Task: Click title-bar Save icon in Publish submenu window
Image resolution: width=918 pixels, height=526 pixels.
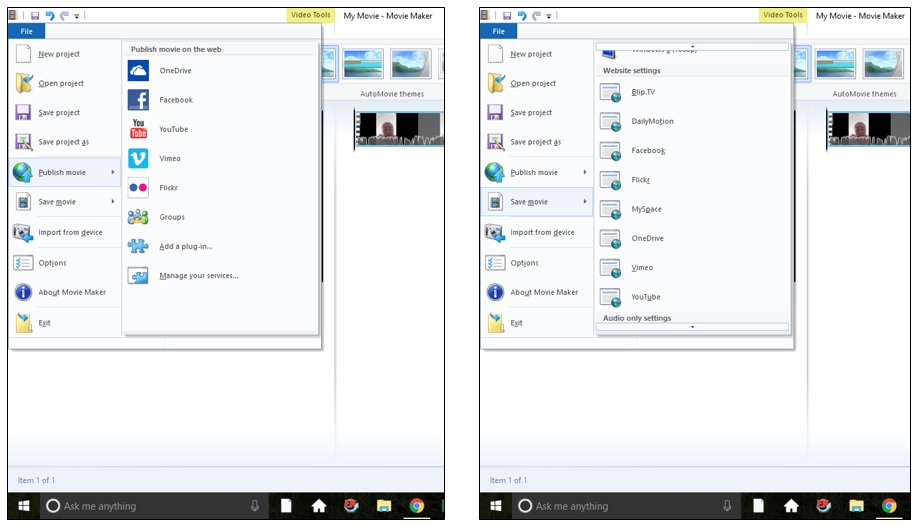Action: [35, 16]
